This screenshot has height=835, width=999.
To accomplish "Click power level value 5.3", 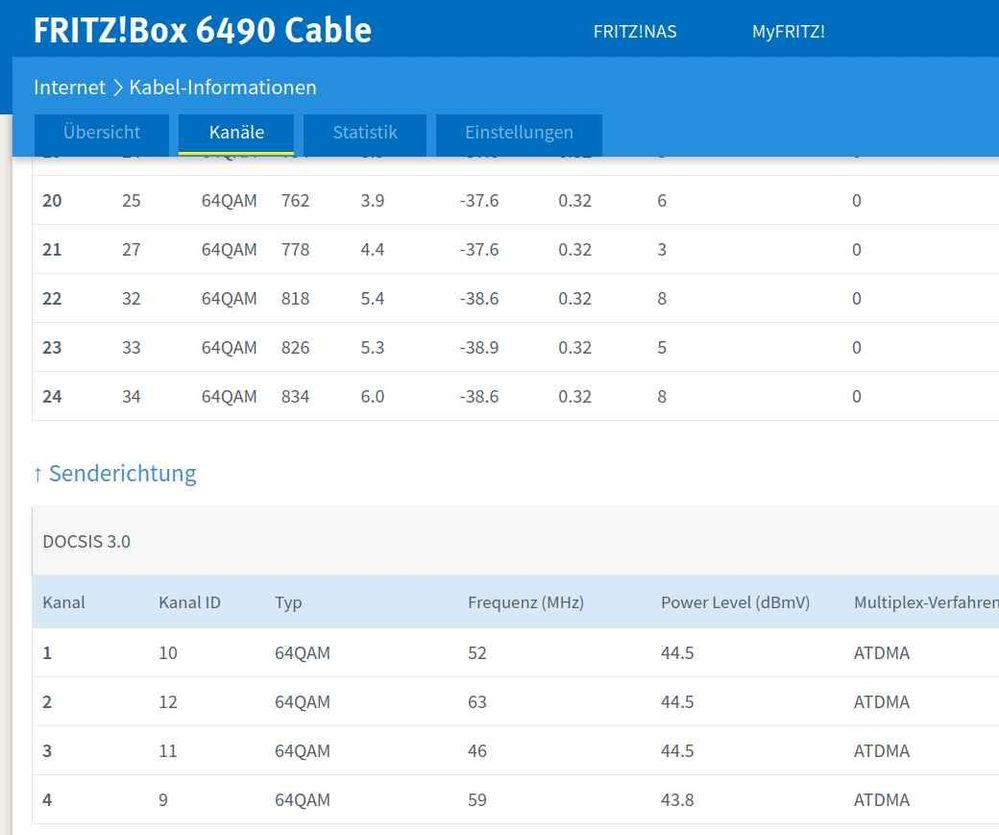I will (372, 348).
